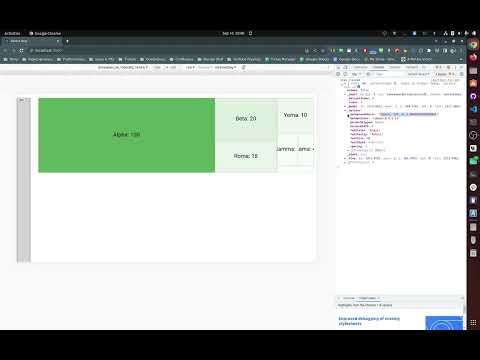Close the bottom drawer panel
480x360 pixels.
tap(462, 298)
